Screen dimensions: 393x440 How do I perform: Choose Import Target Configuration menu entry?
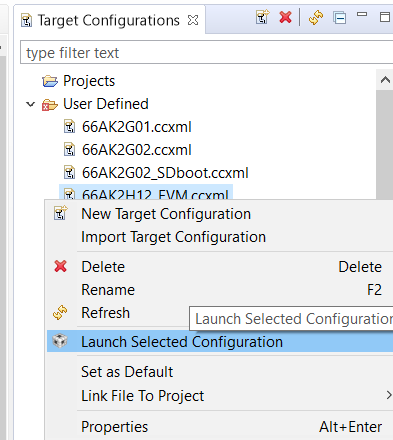click(220, 237)
